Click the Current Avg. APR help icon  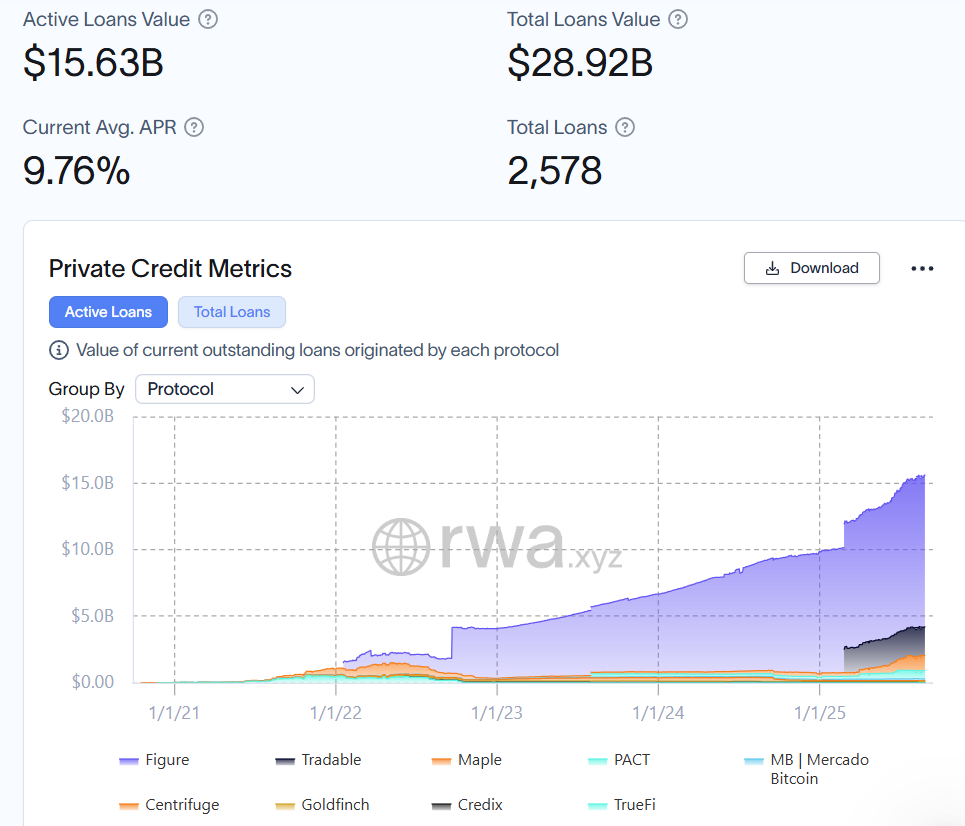[195, 127]
